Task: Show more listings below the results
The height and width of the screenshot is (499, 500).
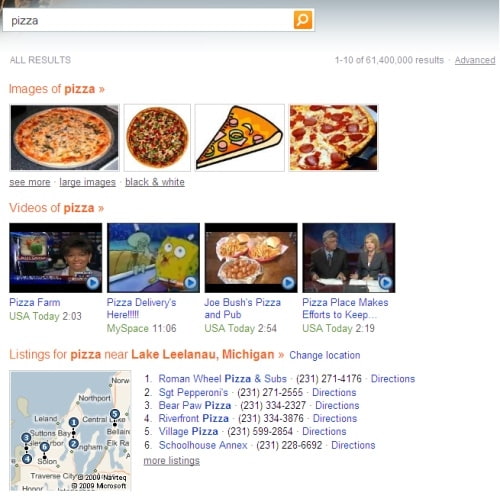Action: point(172,461)
